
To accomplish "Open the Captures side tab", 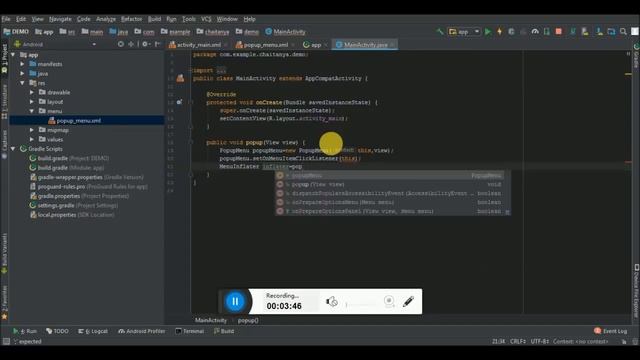I will pos(4,144).
